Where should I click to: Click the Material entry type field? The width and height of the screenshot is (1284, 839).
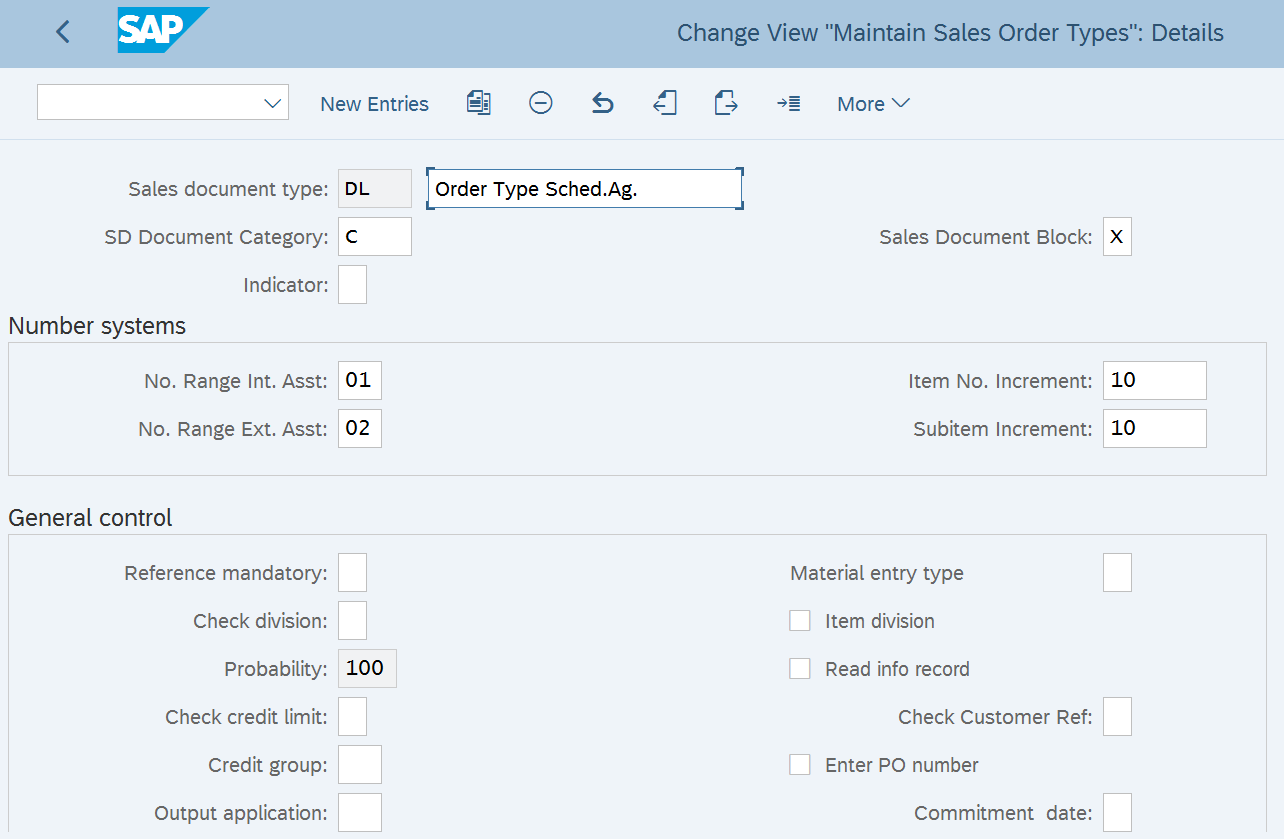pos(1117,573)
